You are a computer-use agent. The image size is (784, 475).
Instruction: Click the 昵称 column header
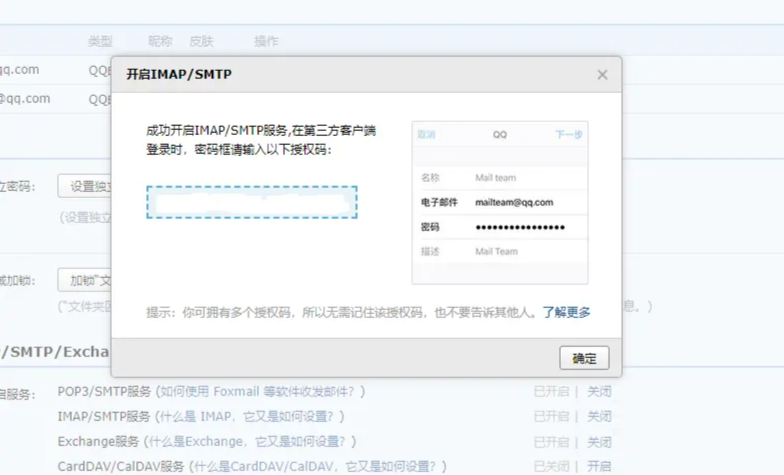pos(160,41)
